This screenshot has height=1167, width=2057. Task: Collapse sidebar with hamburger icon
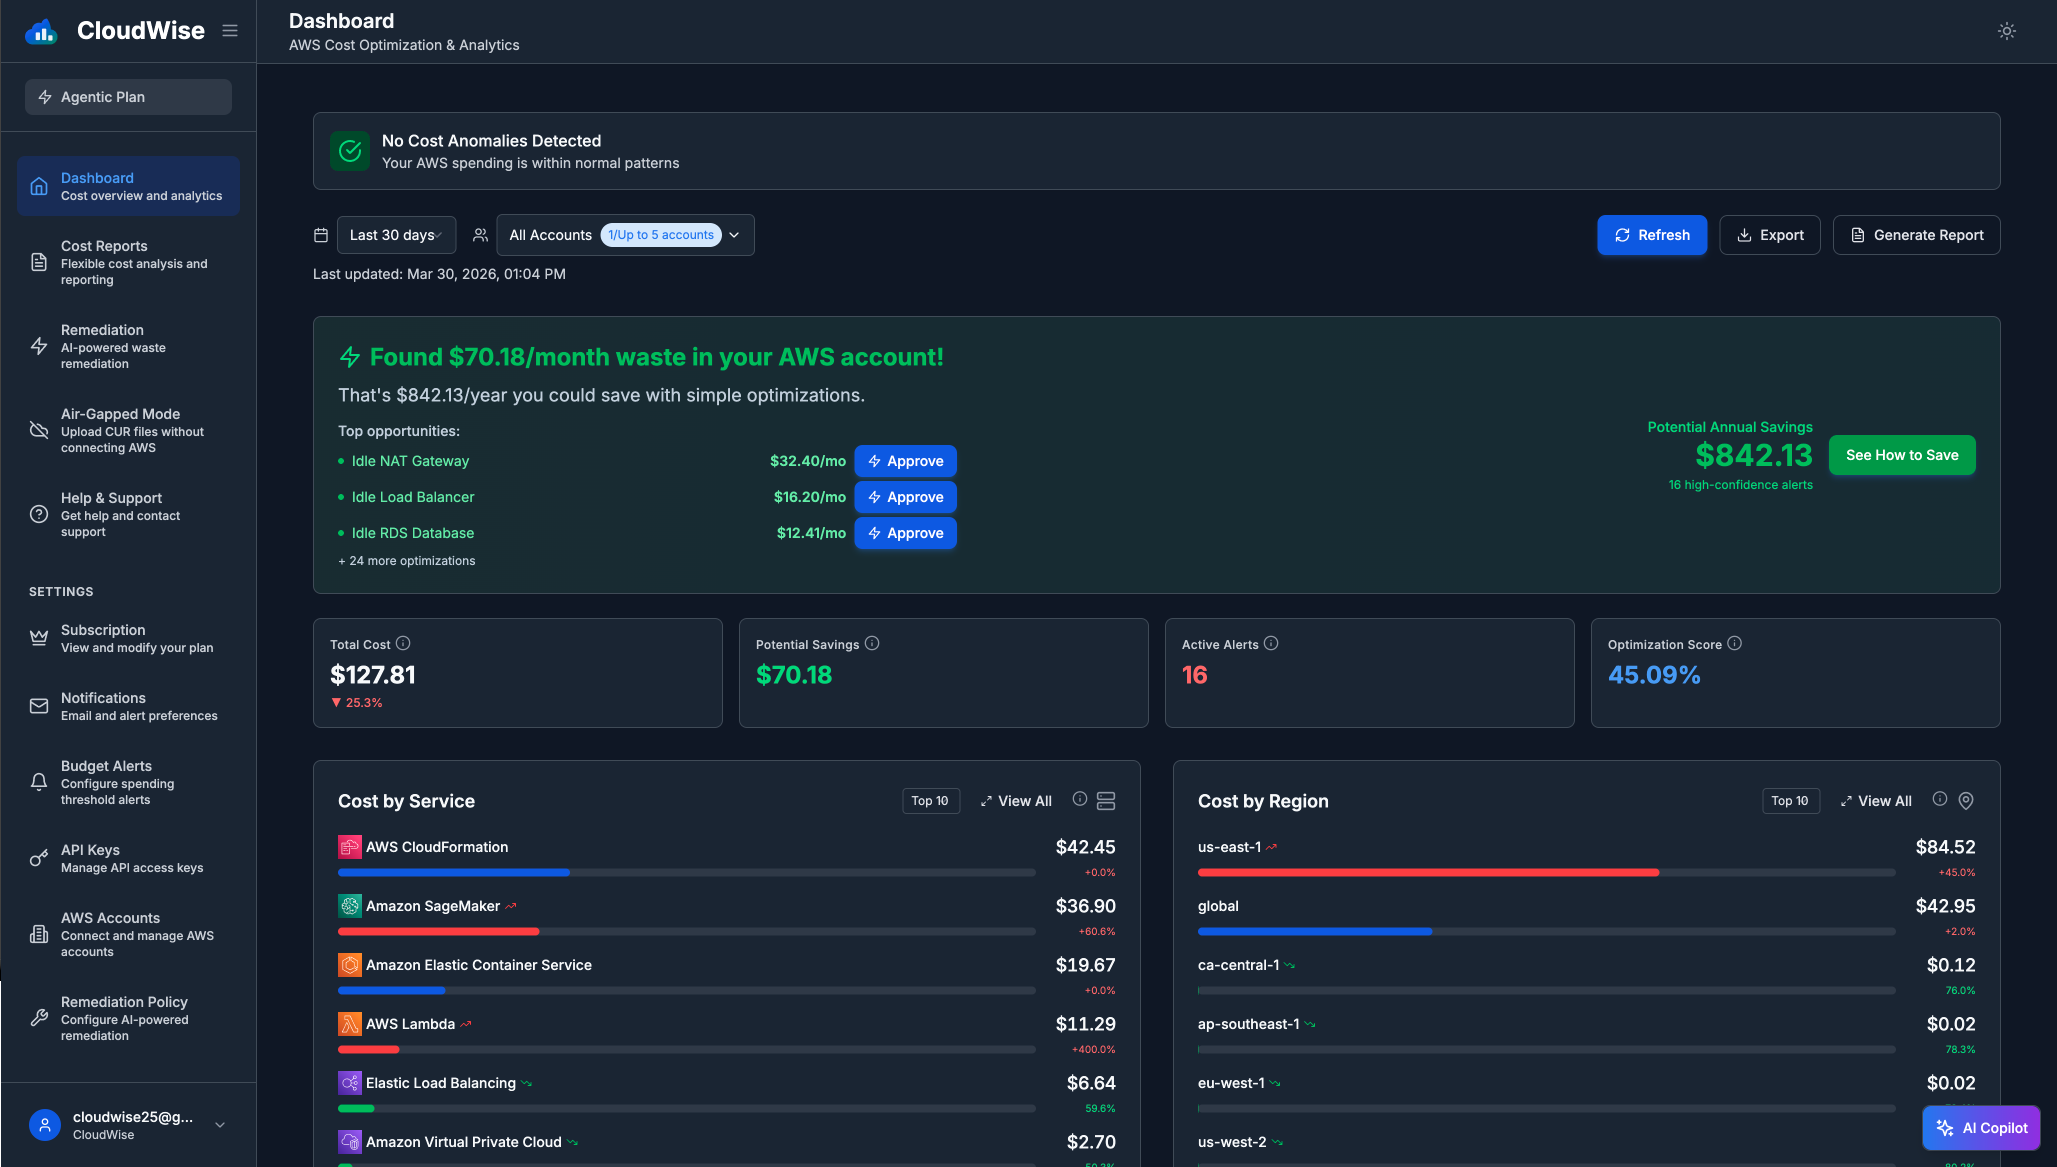coord(230,31)
